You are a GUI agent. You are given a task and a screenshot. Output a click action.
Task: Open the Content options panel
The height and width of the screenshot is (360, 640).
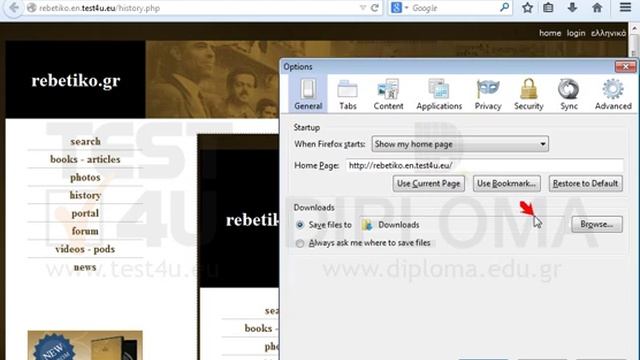[x=388, y=94]
